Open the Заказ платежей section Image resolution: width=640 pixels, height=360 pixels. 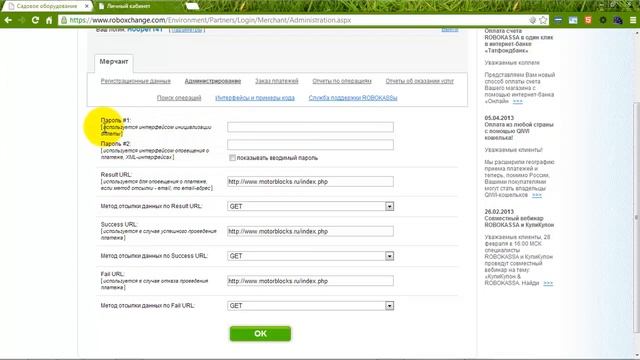[277, 81]
